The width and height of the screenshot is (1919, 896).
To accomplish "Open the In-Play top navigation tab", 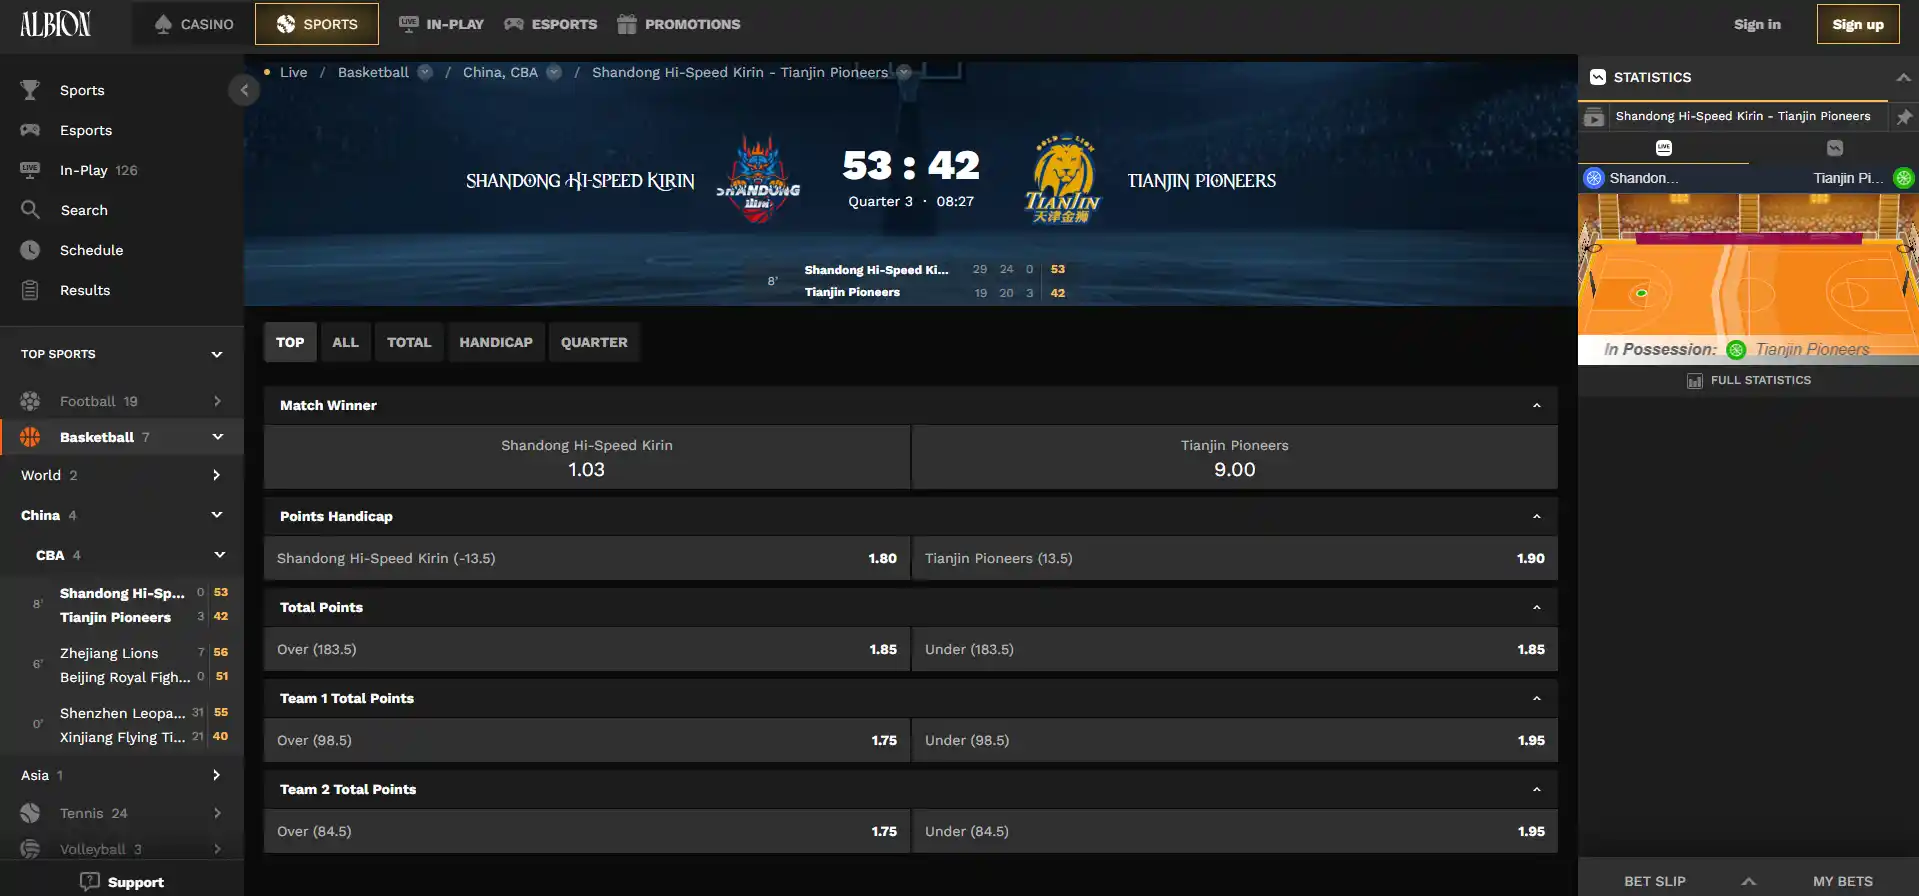I will pos(441,24).
